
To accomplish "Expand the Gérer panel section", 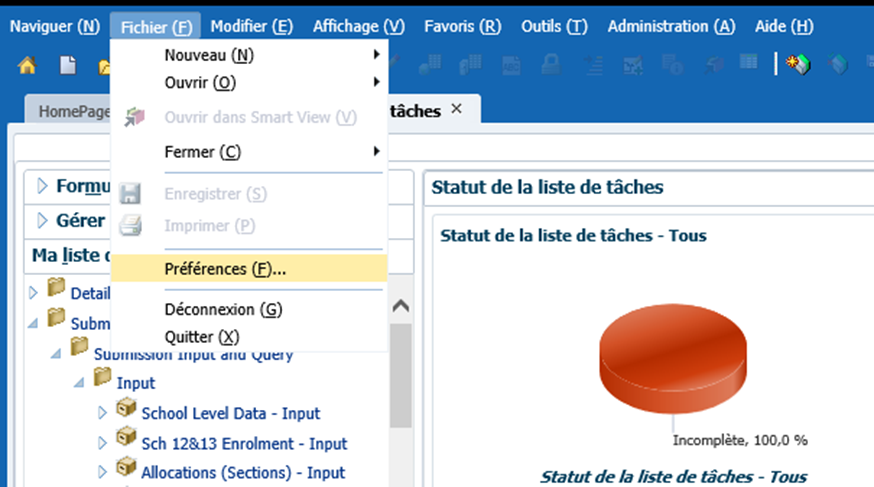I will click(x=42, y=221).
